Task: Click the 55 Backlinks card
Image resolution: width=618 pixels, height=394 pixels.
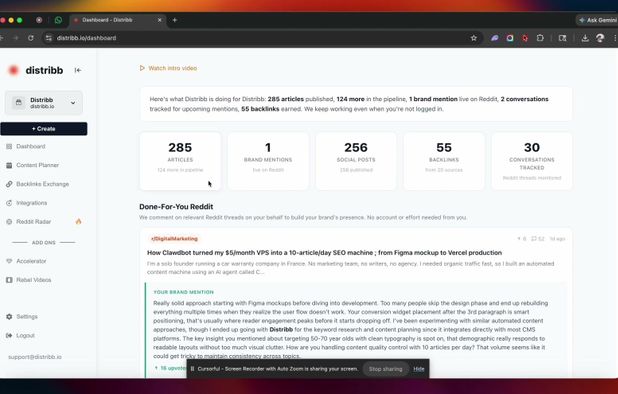Action: click(x=444, y=161)
